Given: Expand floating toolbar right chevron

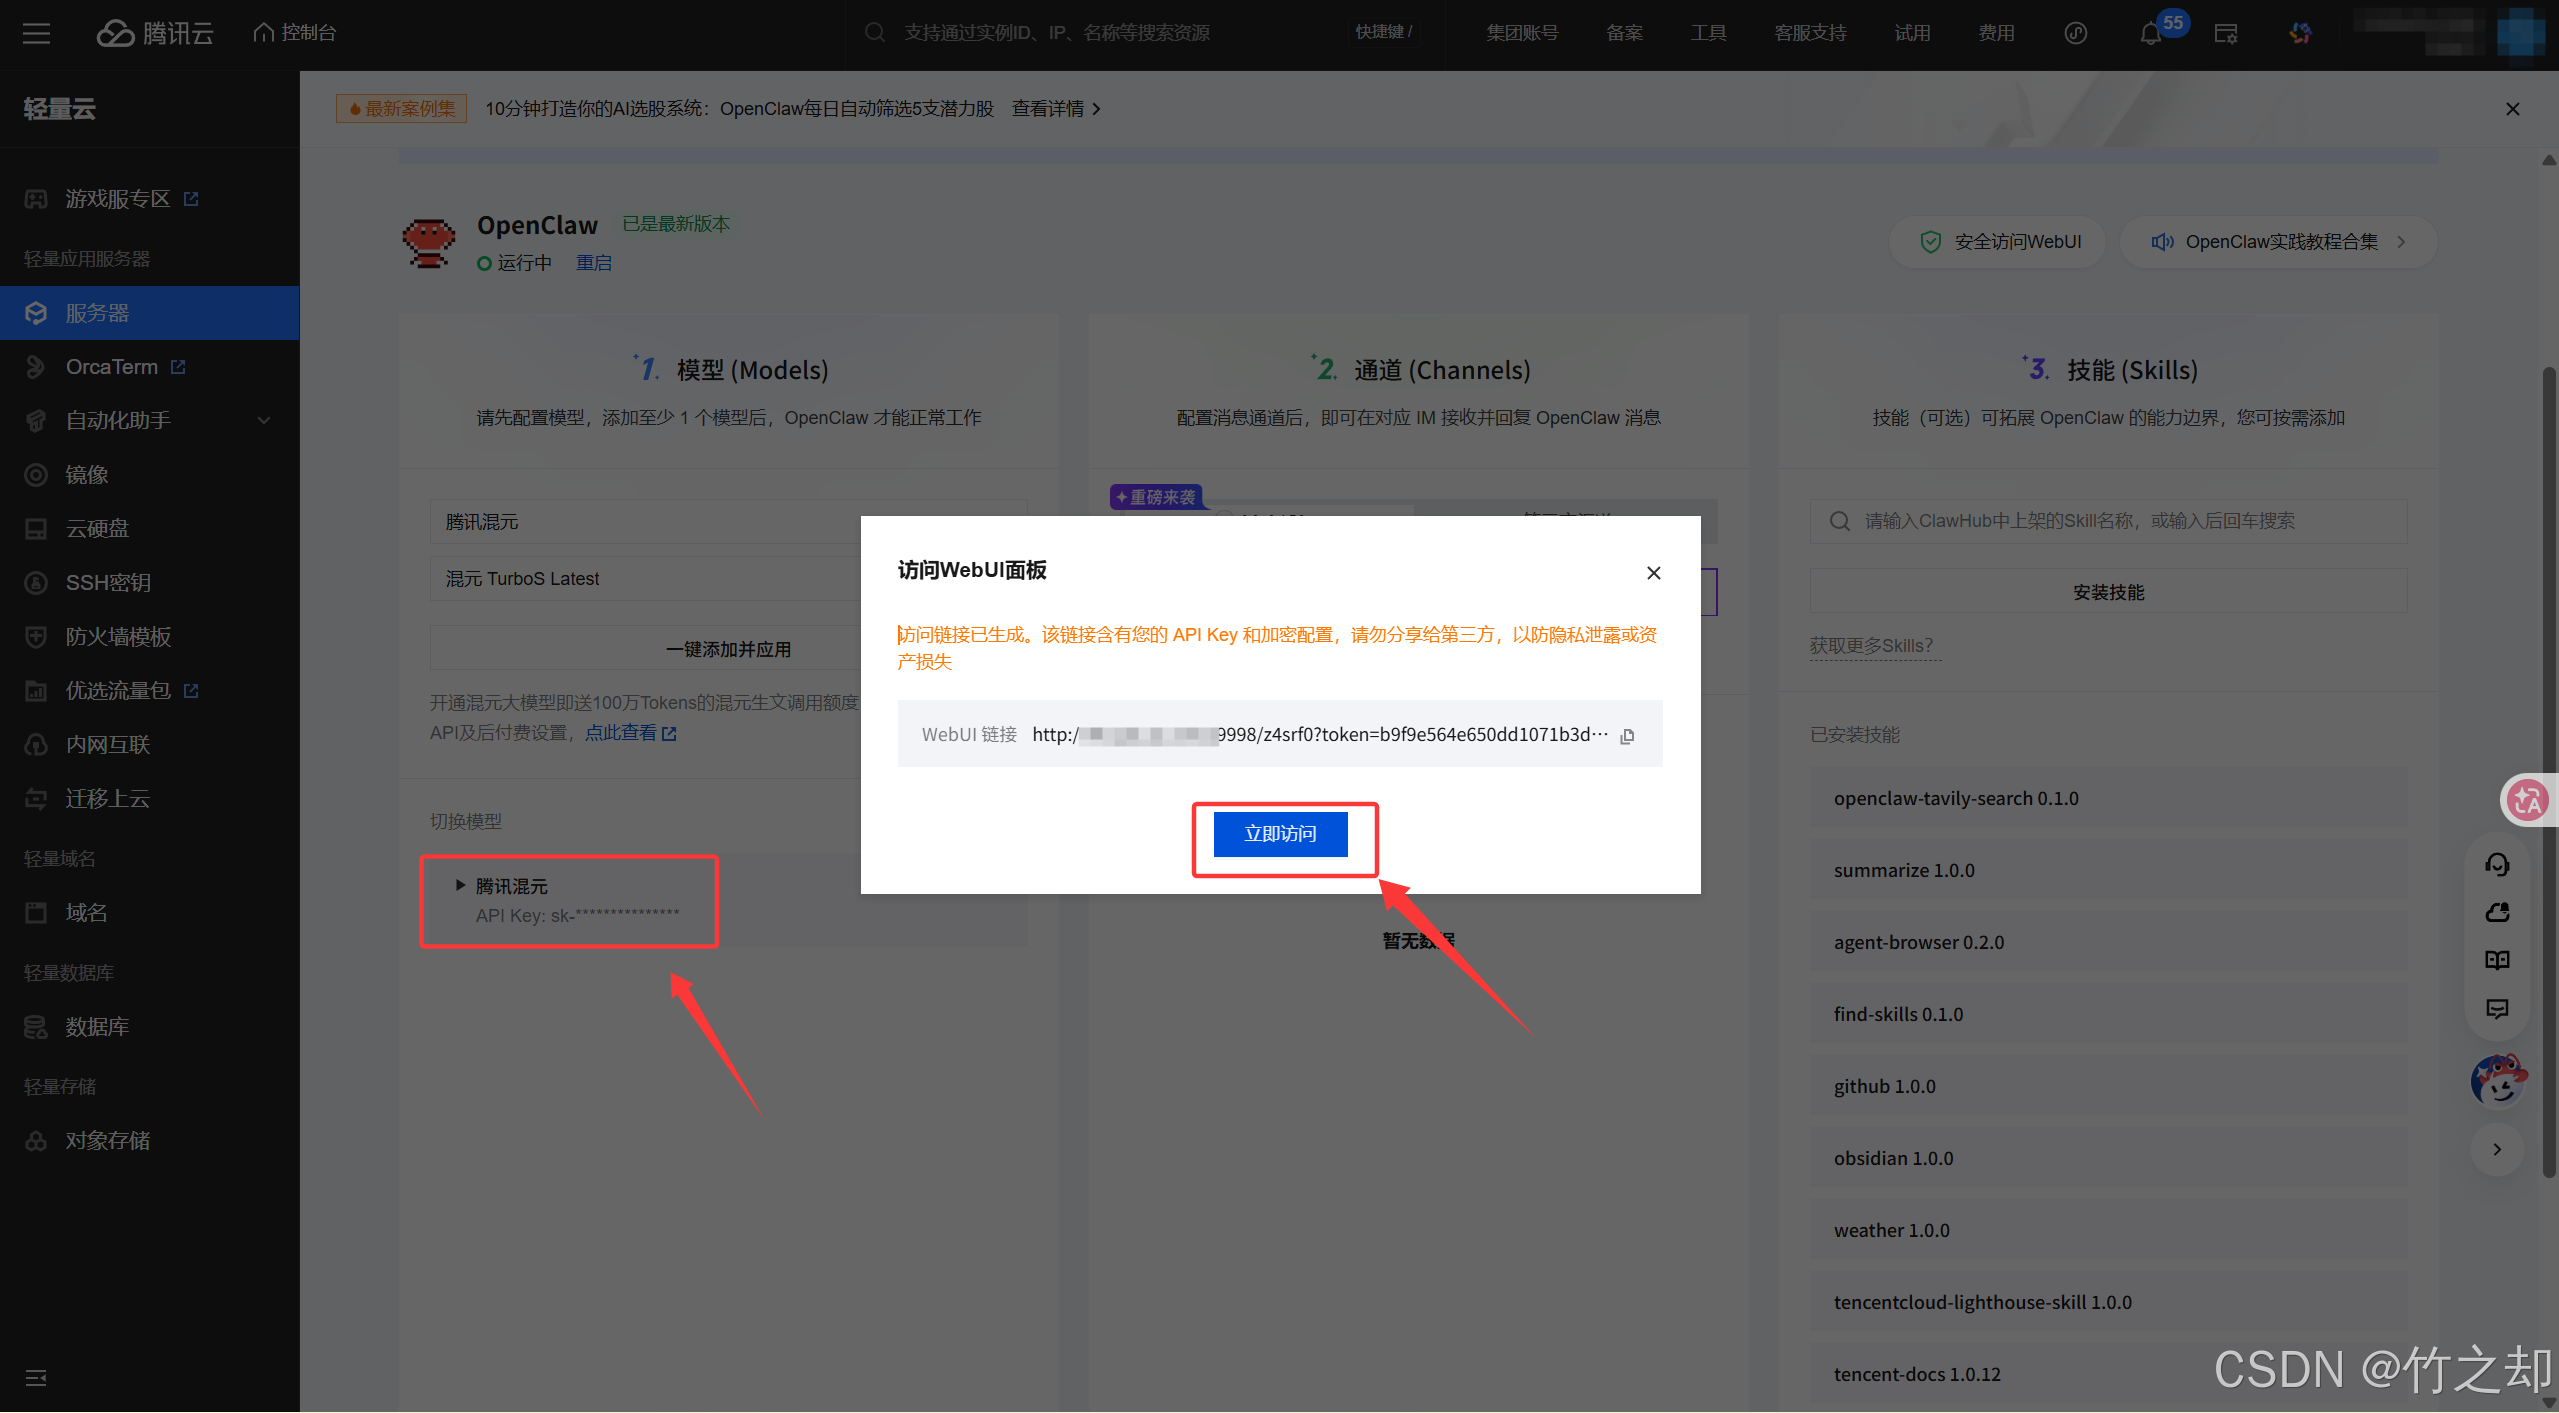Looking at the screenshot, I should [2497, 1150].
